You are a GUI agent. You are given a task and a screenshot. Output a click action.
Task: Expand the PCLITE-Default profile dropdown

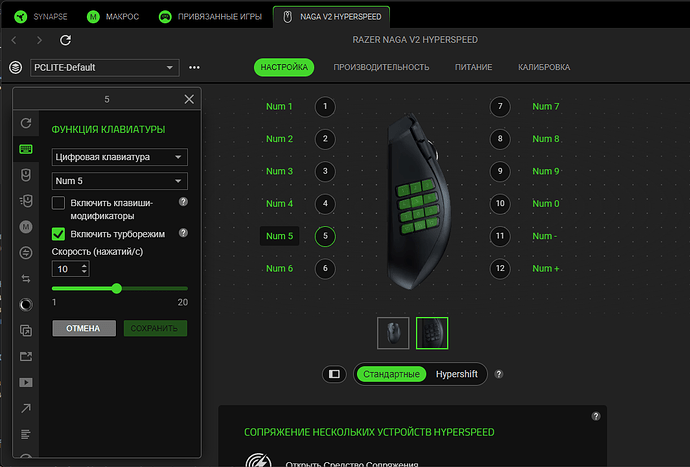tap(105, 68)
